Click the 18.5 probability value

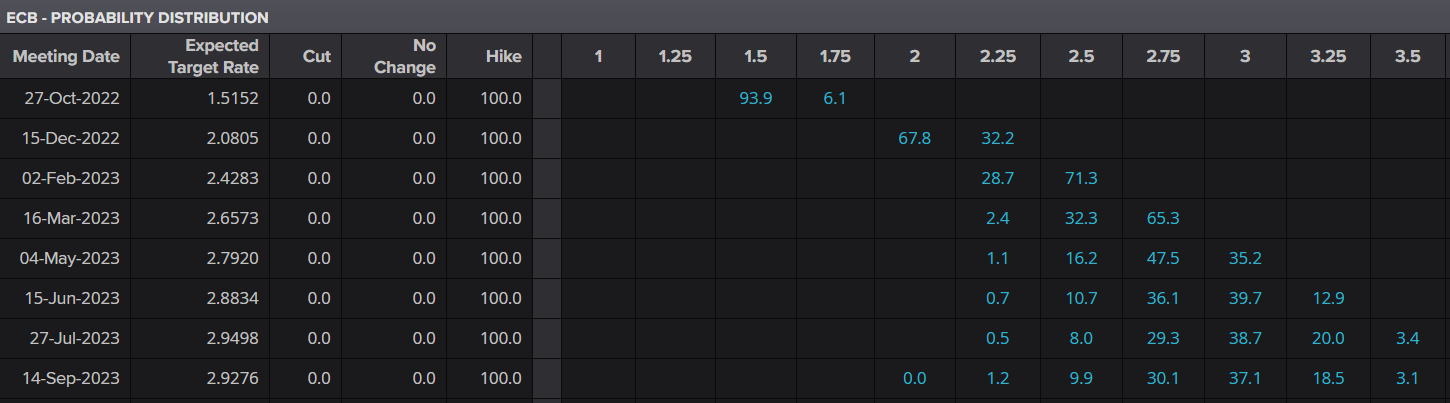pos(1327,378)
